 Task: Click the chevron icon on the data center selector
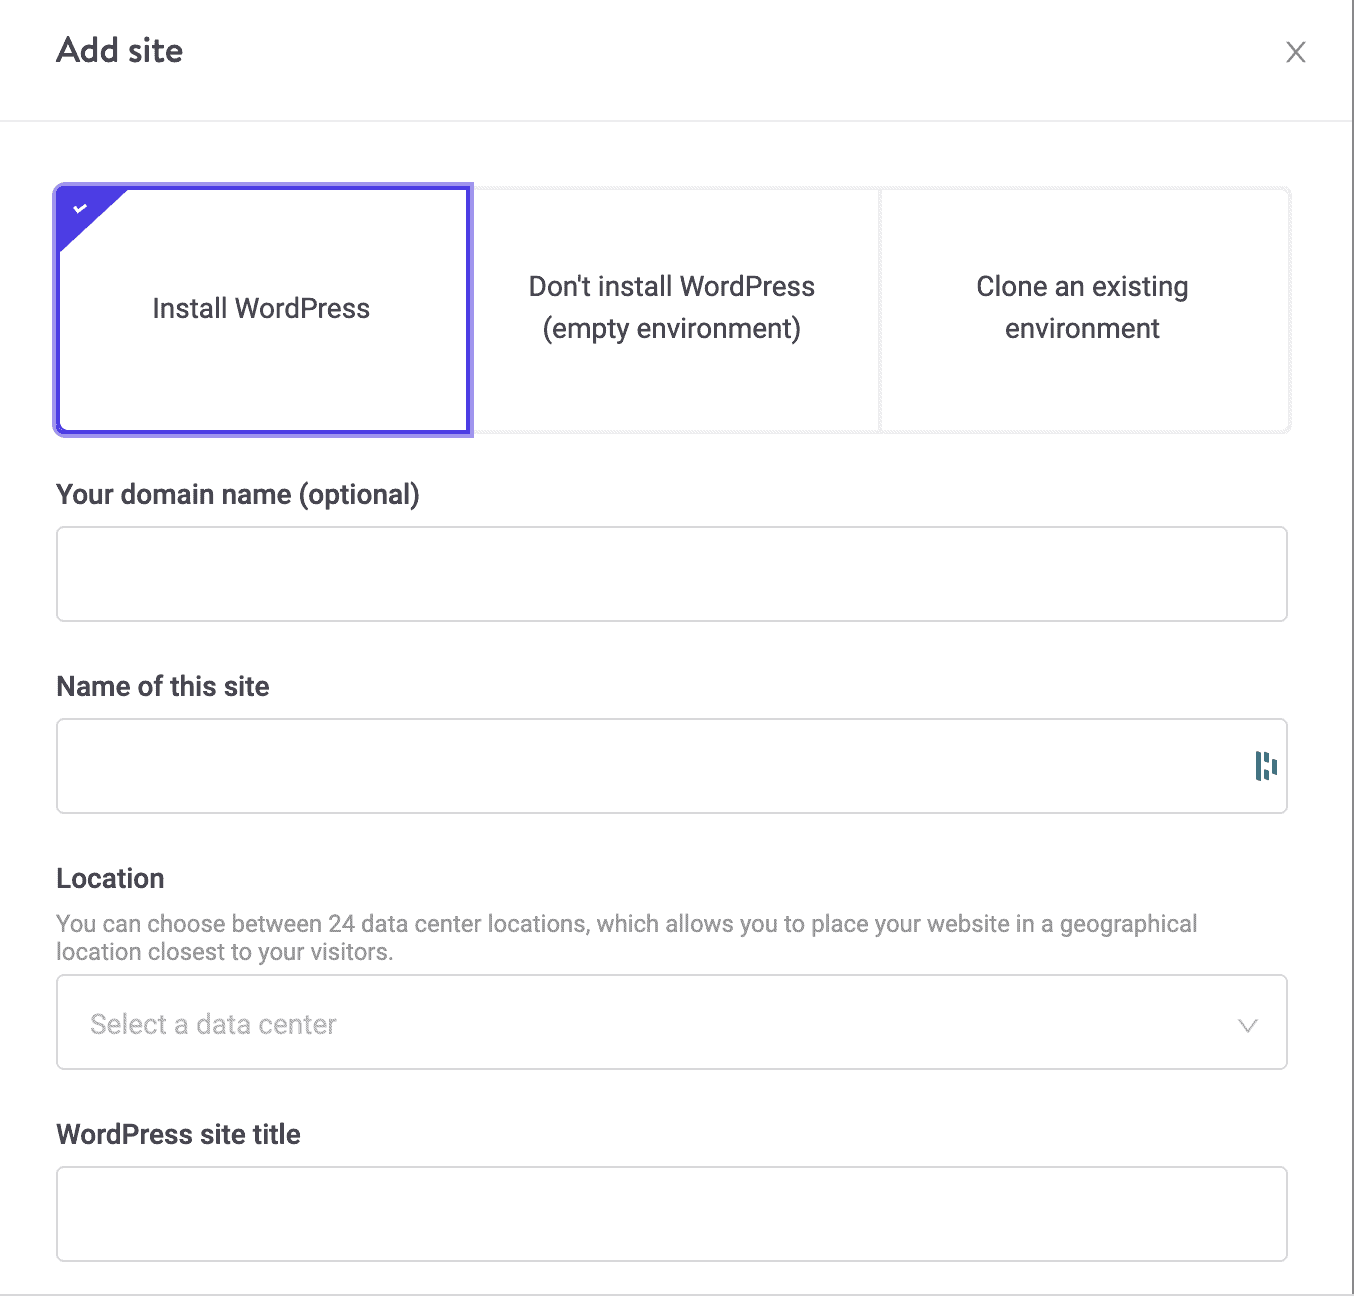pos(1246,1025)
